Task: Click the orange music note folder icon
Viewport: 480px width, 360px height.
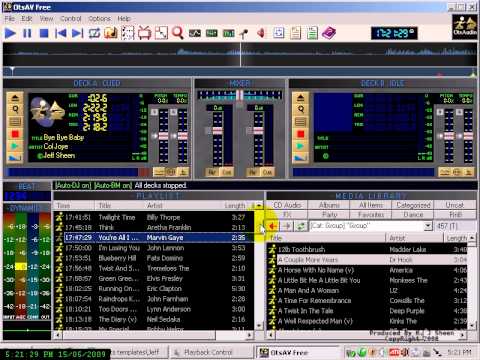Action: pyautogui.click(x=111, y=33)
